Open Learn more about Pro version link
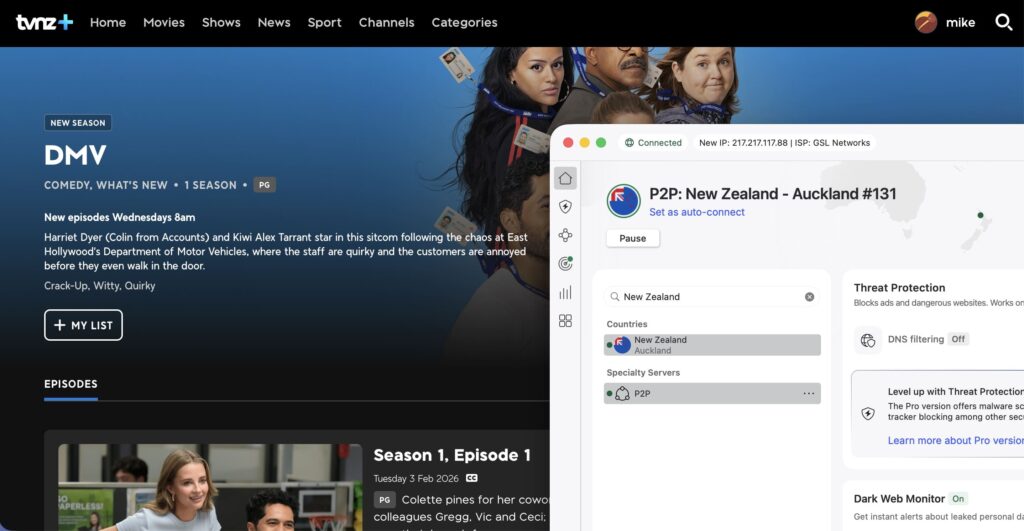Viewport: 1024px width, 531px height. click(955, 440)
